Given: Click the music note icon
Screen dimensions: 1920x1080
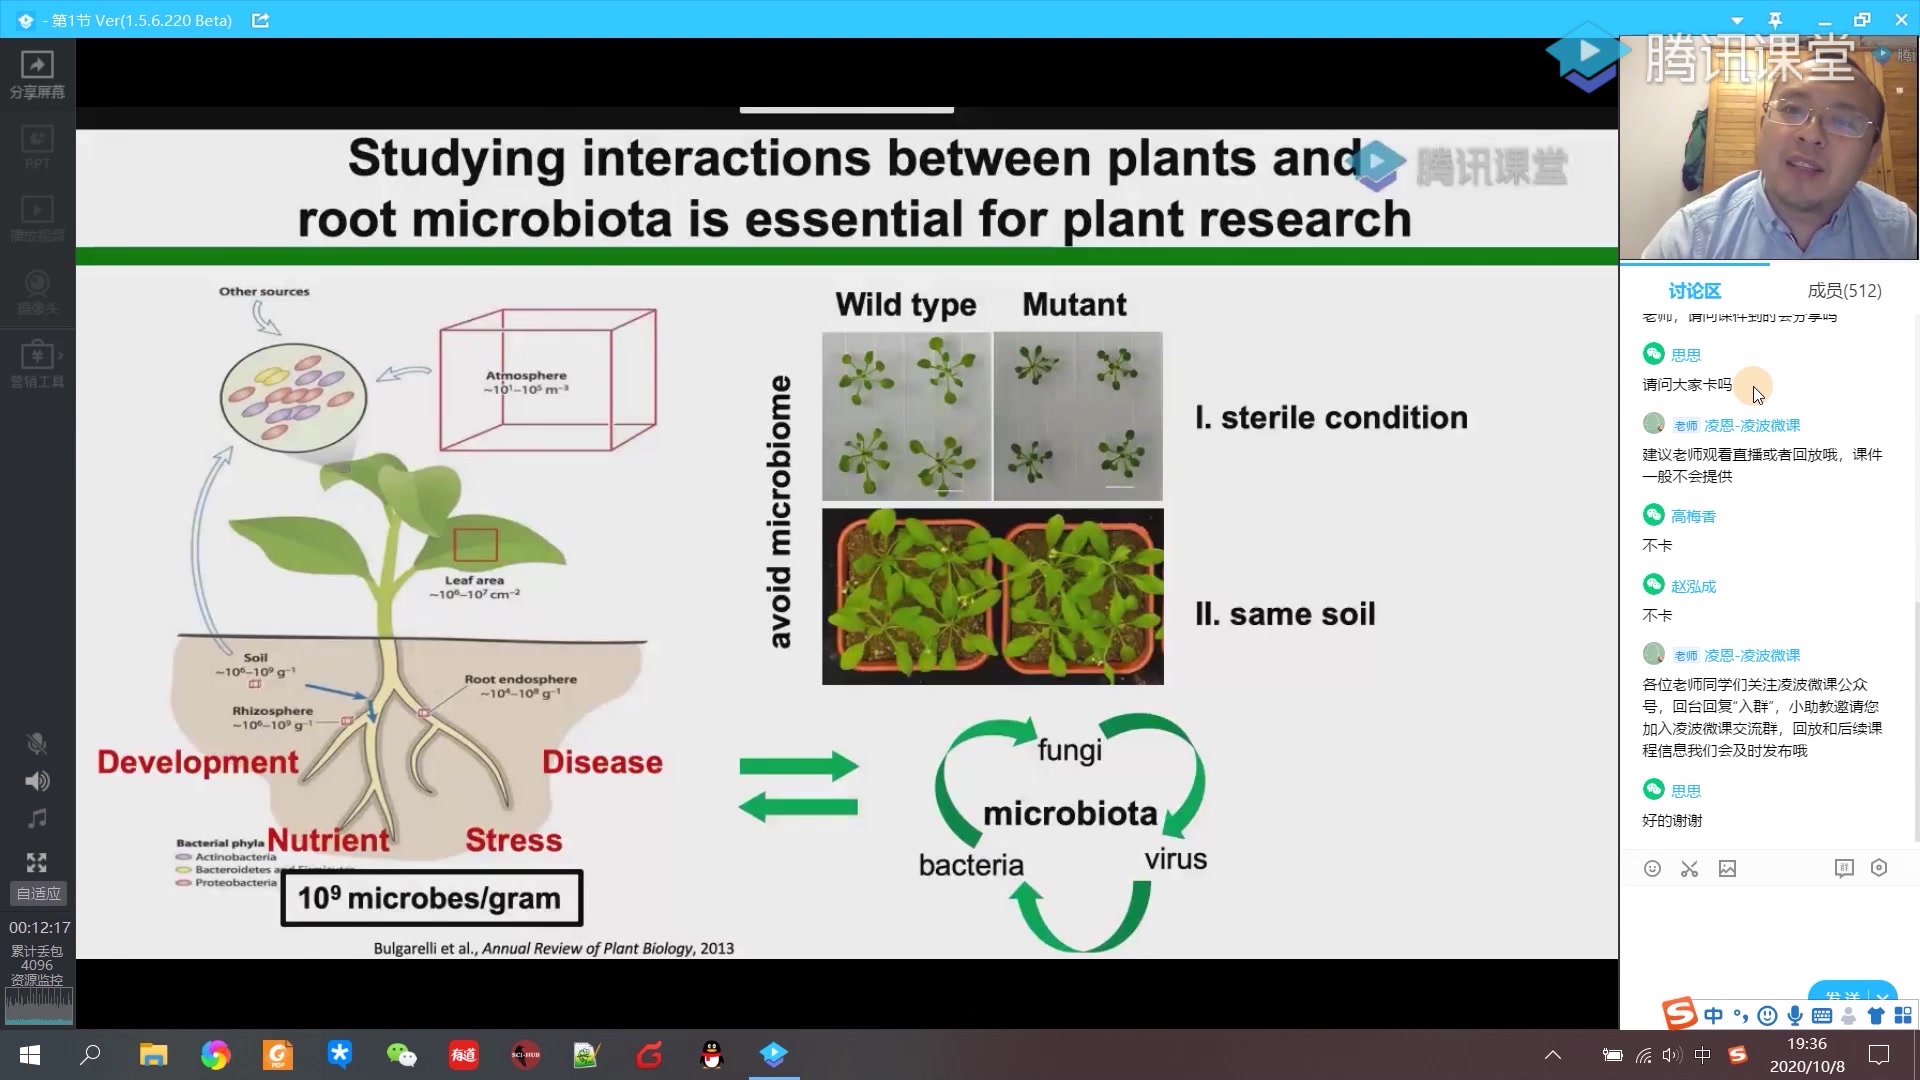Looking at the screenshot, I should (37, 819).
